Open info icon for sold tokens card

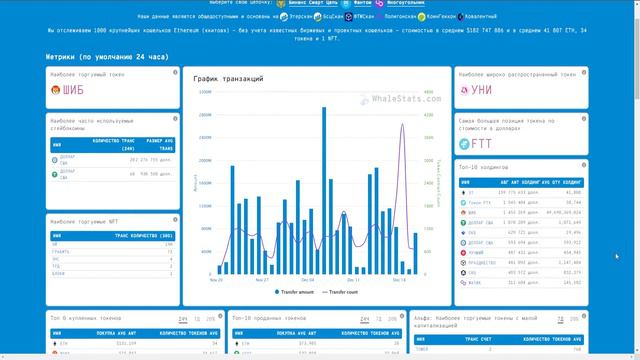pyautogui.click(x=402, y=316)
